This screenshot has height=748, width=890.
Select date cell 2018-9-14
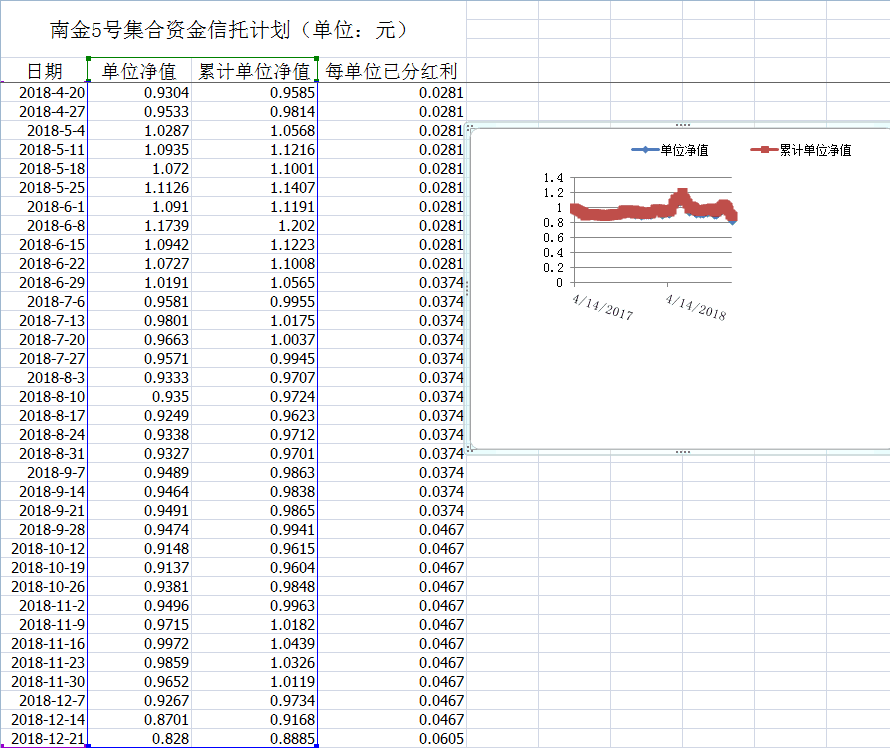point(44,492)
